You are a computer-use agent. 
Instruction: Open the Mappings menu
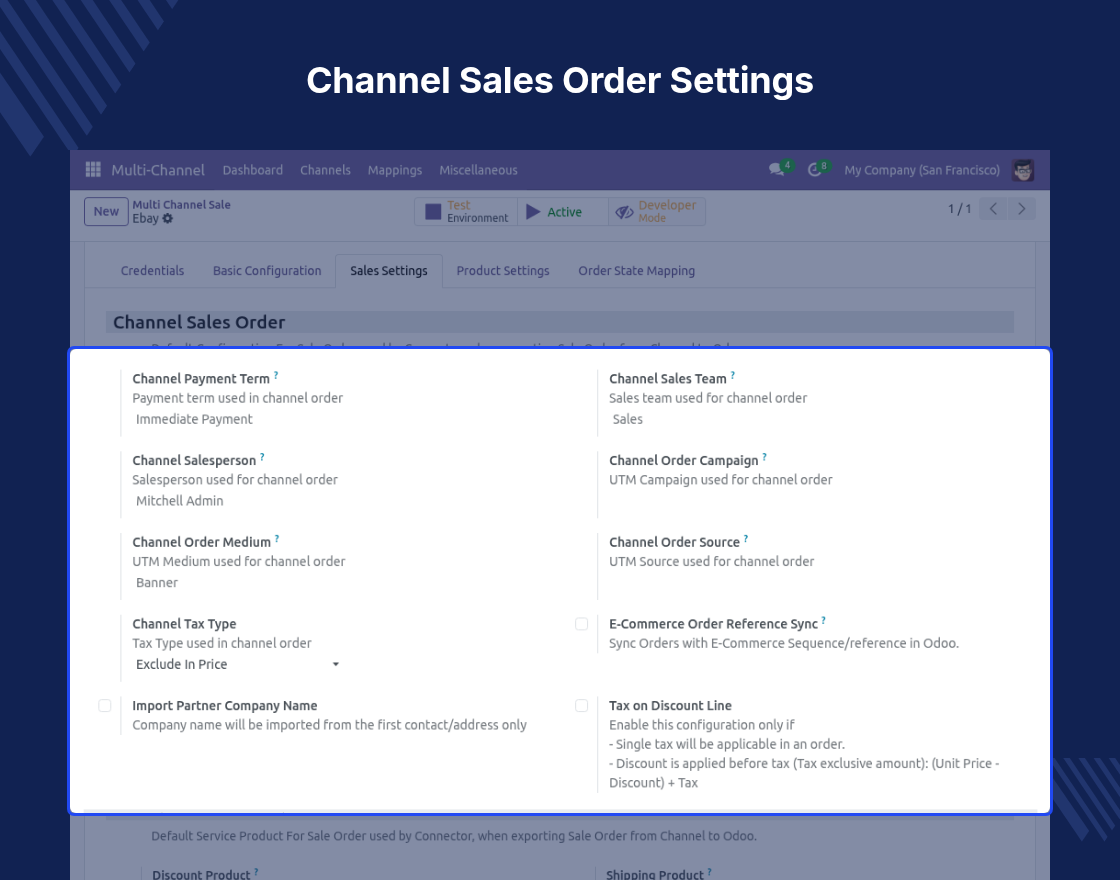click(395, 170)
